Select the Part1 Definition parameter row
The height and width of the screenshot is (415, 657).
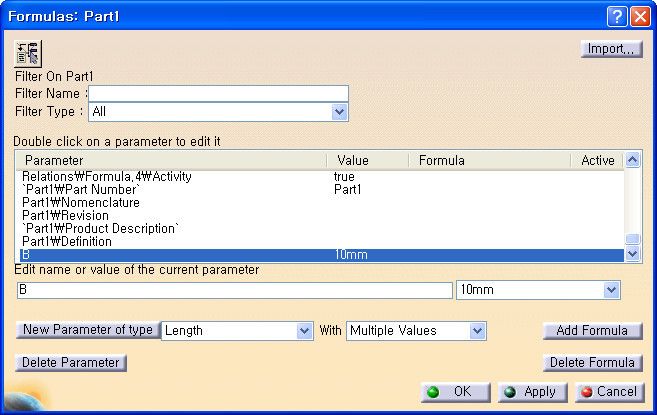(x=321, y=241)
